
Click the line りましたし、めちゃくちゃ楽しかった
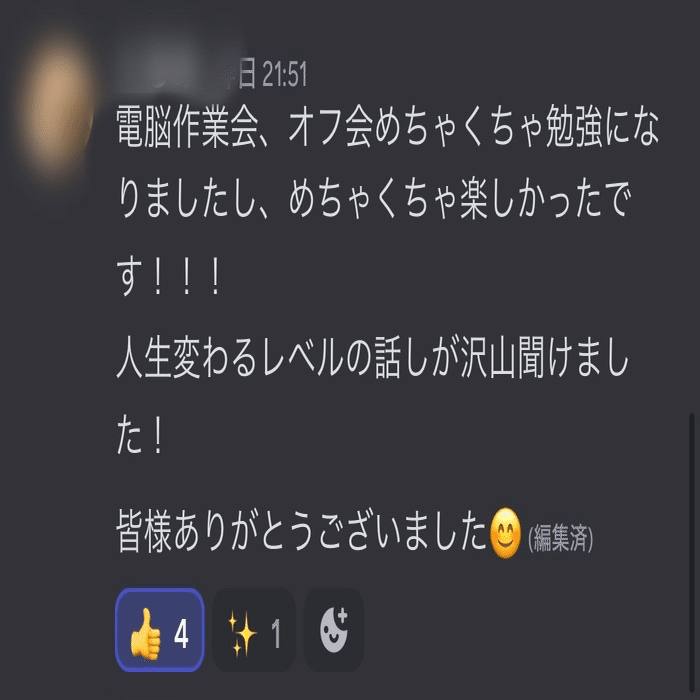pyautogui.click(x=374, y=198)
